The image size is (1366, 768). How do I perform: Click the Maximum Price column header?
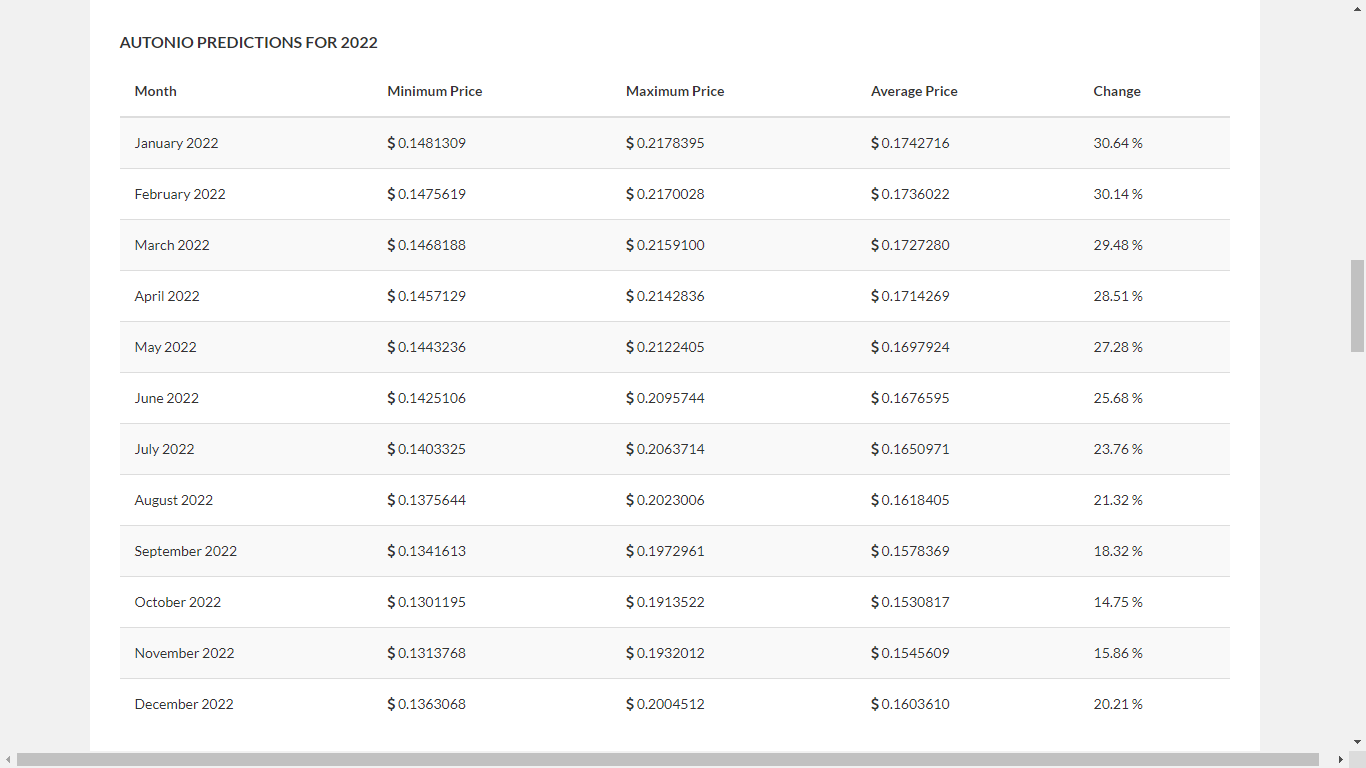click(675, 91)
